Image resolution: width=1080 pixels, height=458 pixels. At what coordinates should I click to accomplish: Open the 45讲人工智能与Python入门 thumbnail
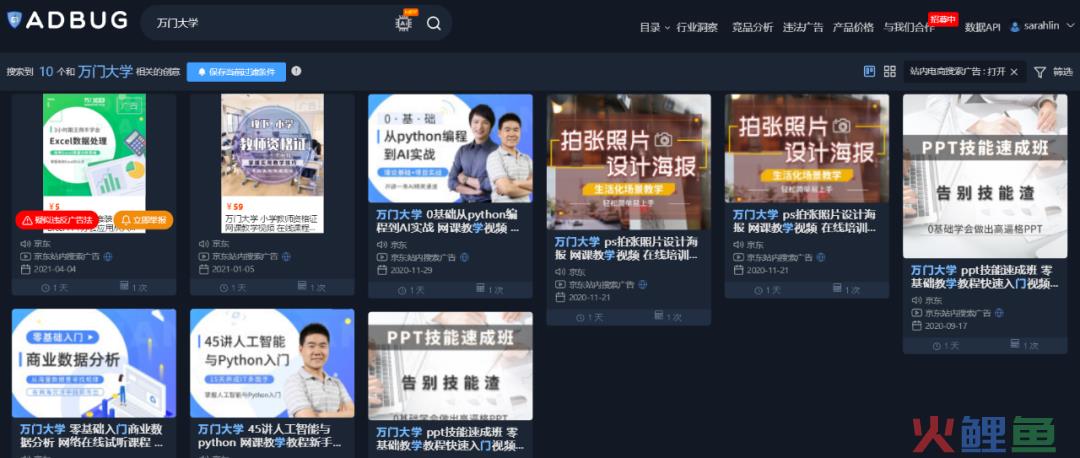(x=272, y=363)
